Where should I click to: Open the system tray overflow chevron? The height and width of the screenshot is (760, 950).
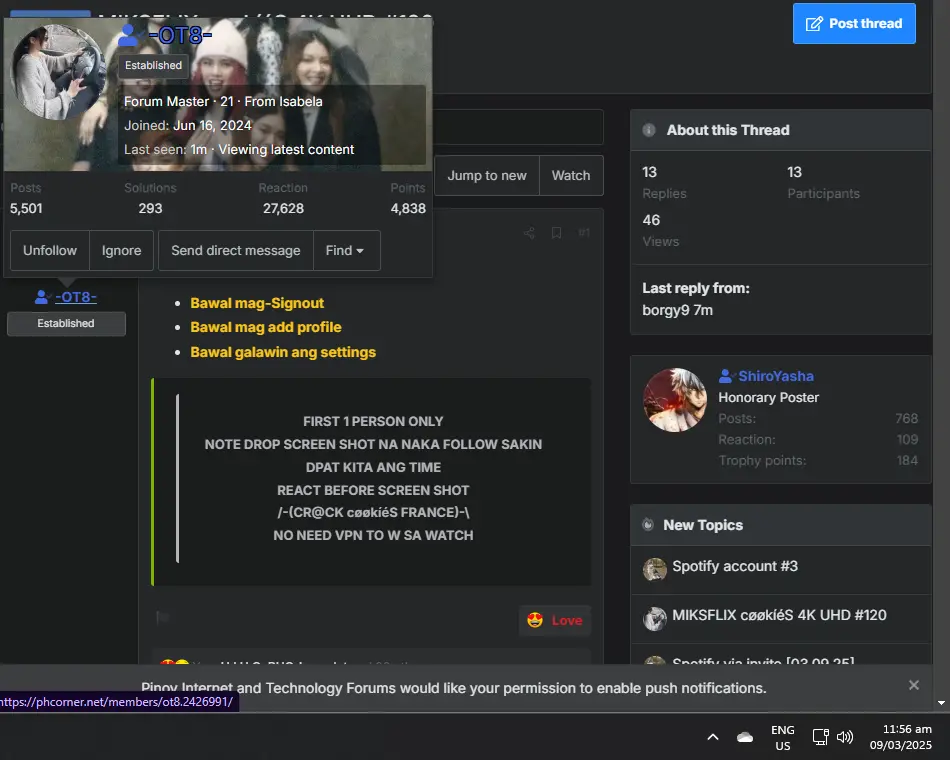coord(713,737)
